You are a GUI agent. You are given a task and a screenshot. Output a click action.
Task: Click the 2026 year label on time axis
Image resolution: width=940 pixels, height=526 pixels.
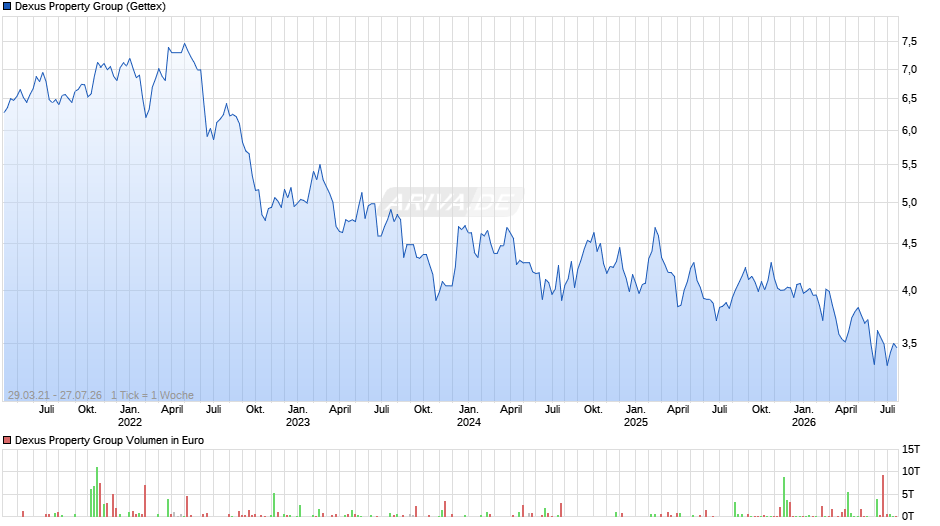(803, 422)
